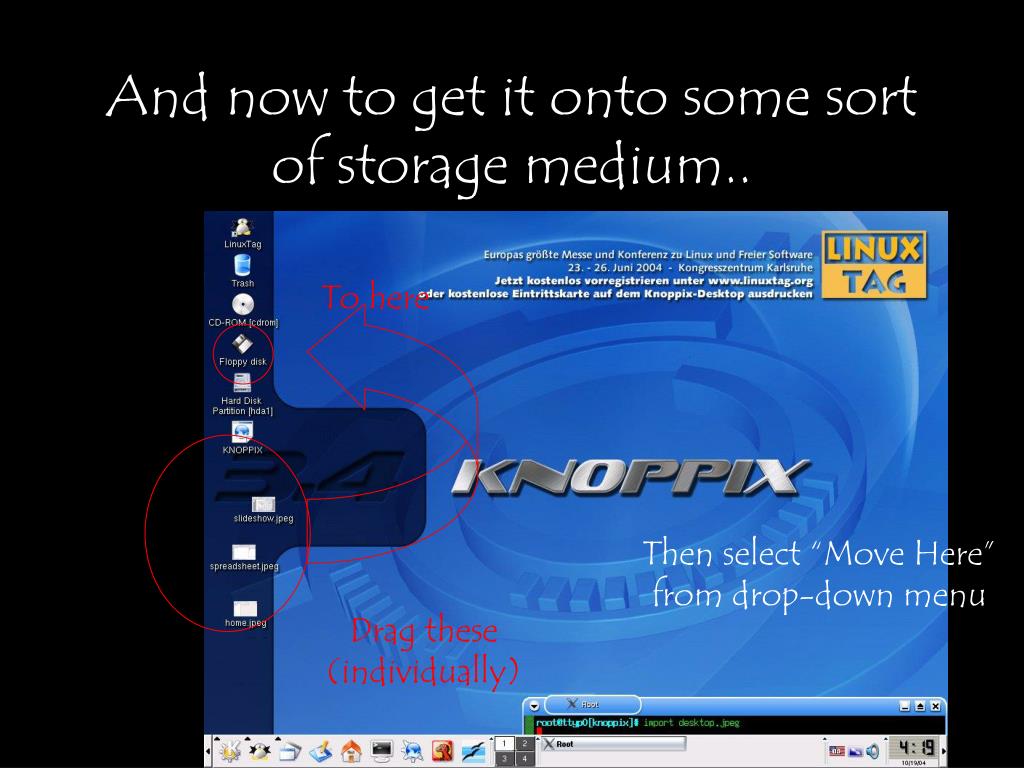Expand the arrow above the penguin menu
Viewport: 1024px width, 768px height.
[248, 739]
